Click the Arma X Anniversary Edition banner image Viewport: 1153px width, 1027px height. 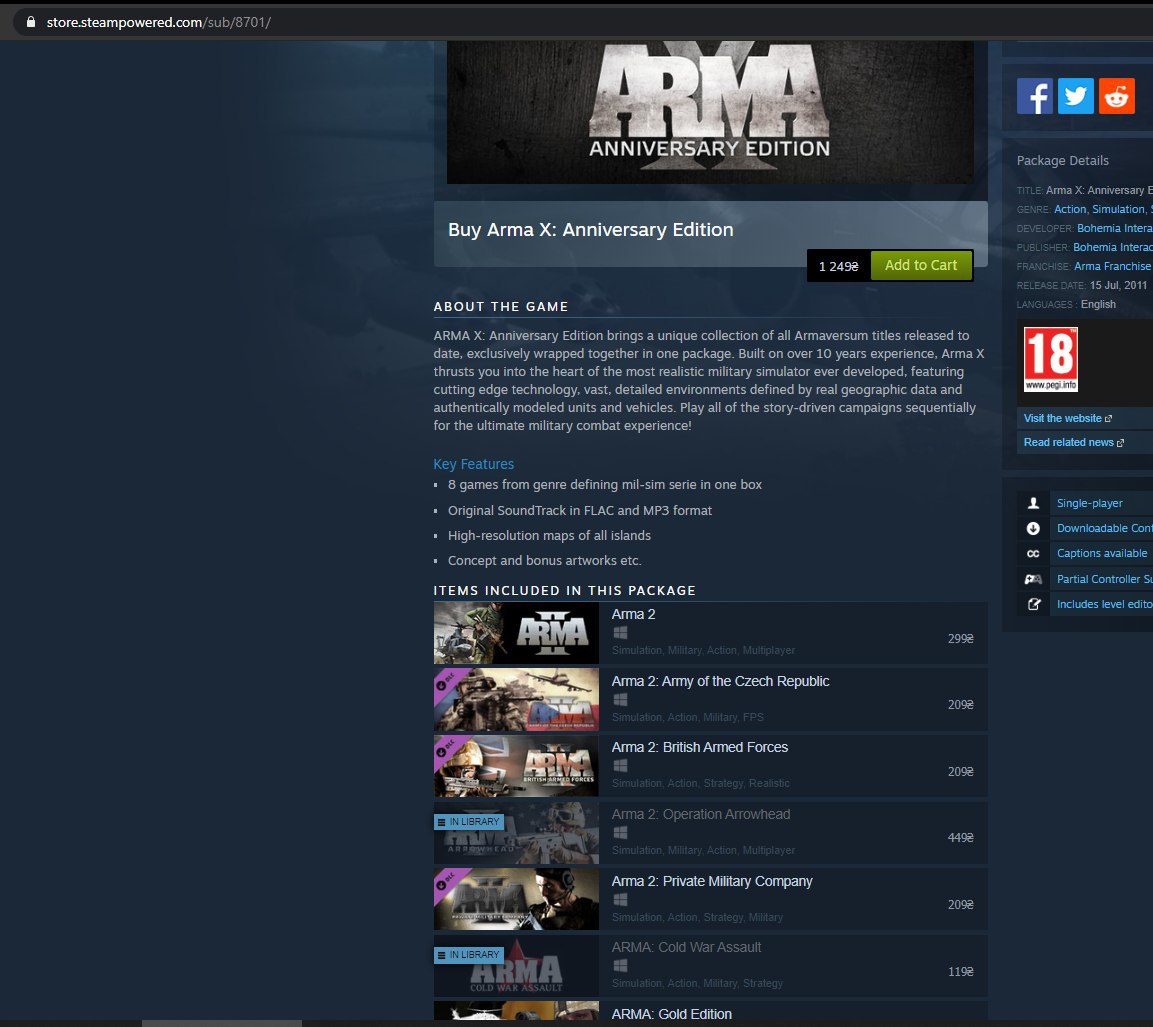pyautogui.click(x=710, y=112)
